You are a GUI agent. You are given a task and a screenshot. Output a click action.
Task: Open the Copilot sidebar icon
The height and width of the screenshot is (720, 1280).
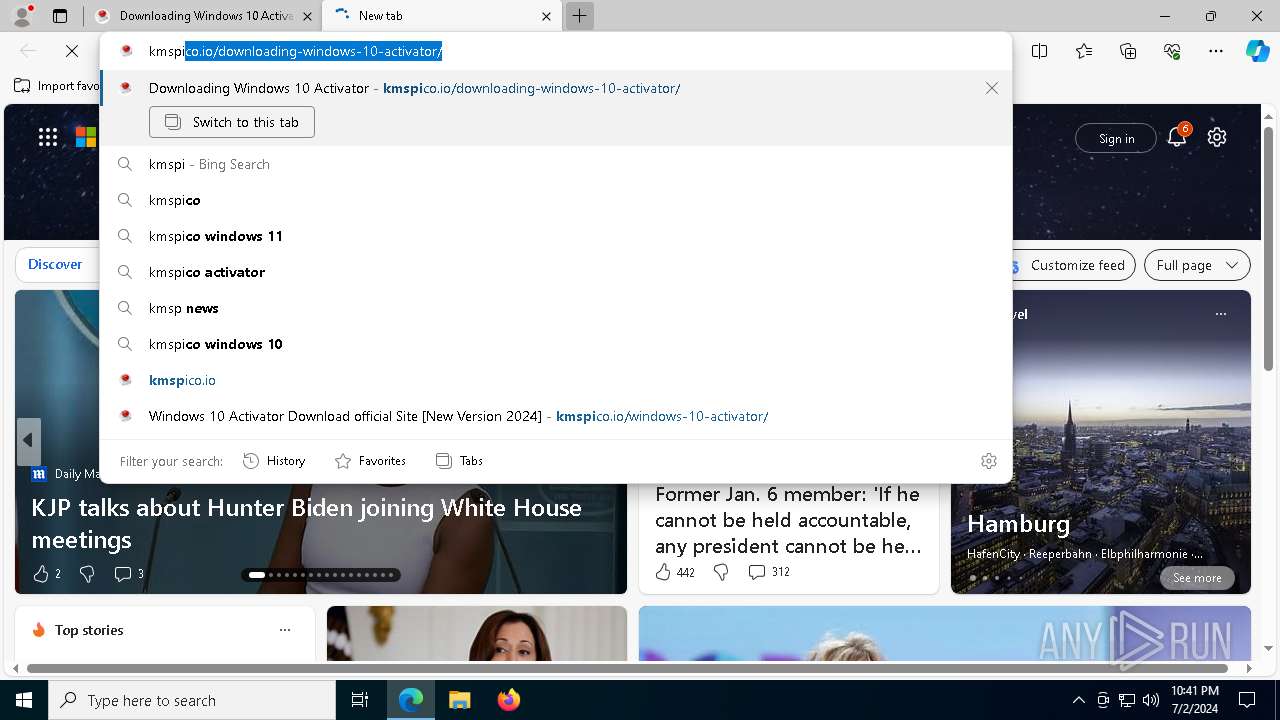[1257, 51]
